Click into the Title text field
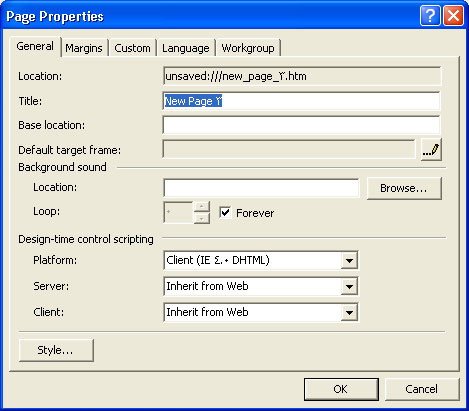This screenshot has width=469, height=411. [x=301, y=101]
